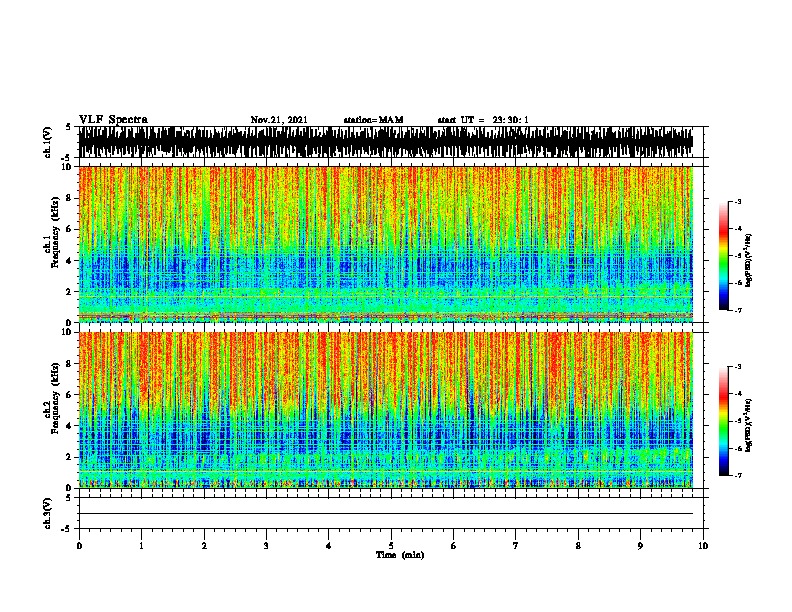Click time axis tick label "1"
The image size is (792, 612).
pyautogui.click(x=141, y=545)
